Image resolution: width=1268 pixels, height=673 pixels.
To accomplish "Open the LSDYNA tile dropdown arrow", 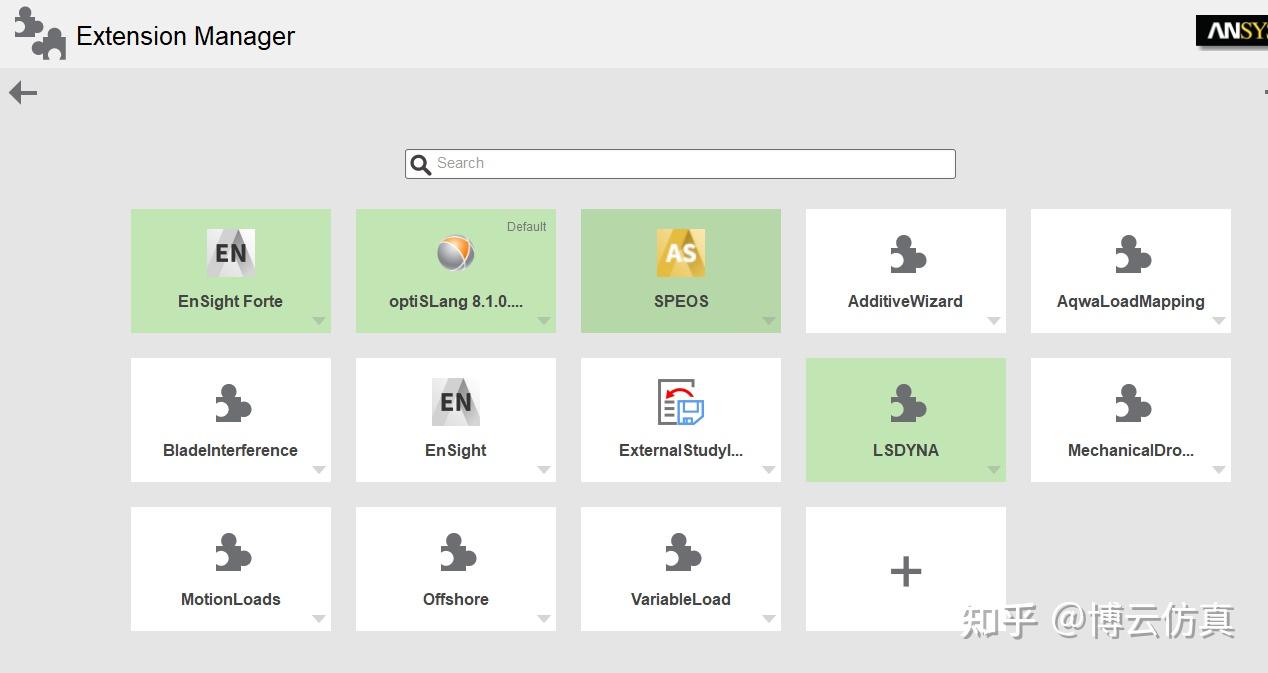I will tap(993, 470).
